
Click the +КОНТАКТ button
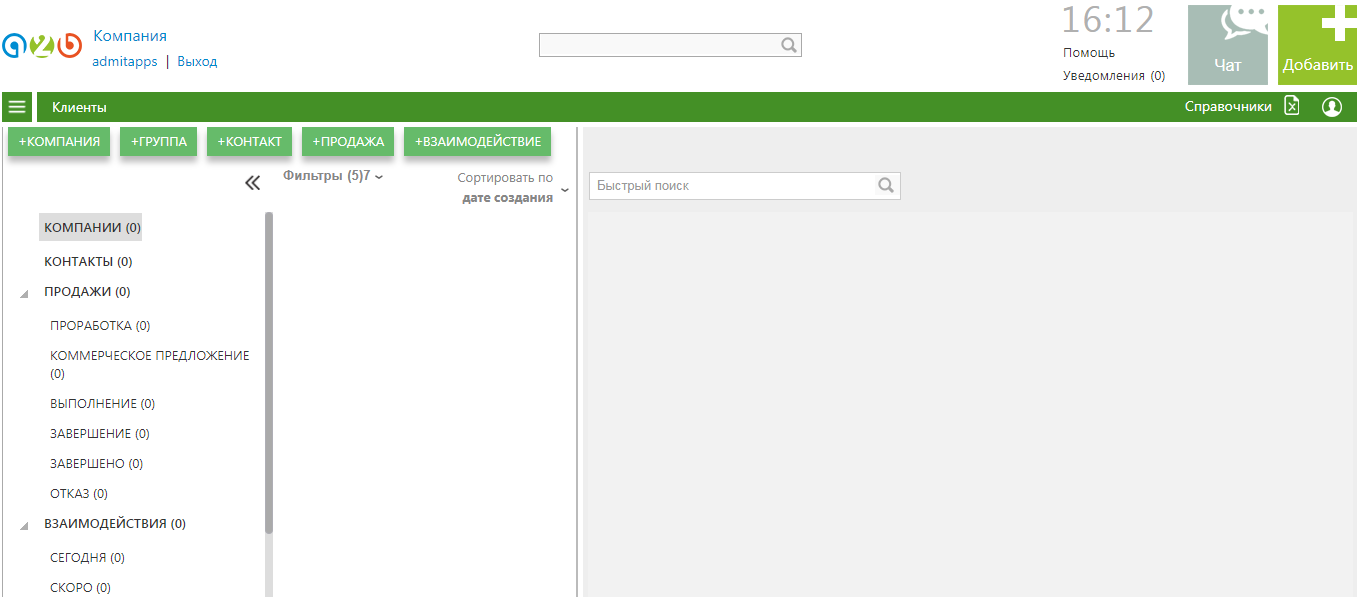(249, 142)
